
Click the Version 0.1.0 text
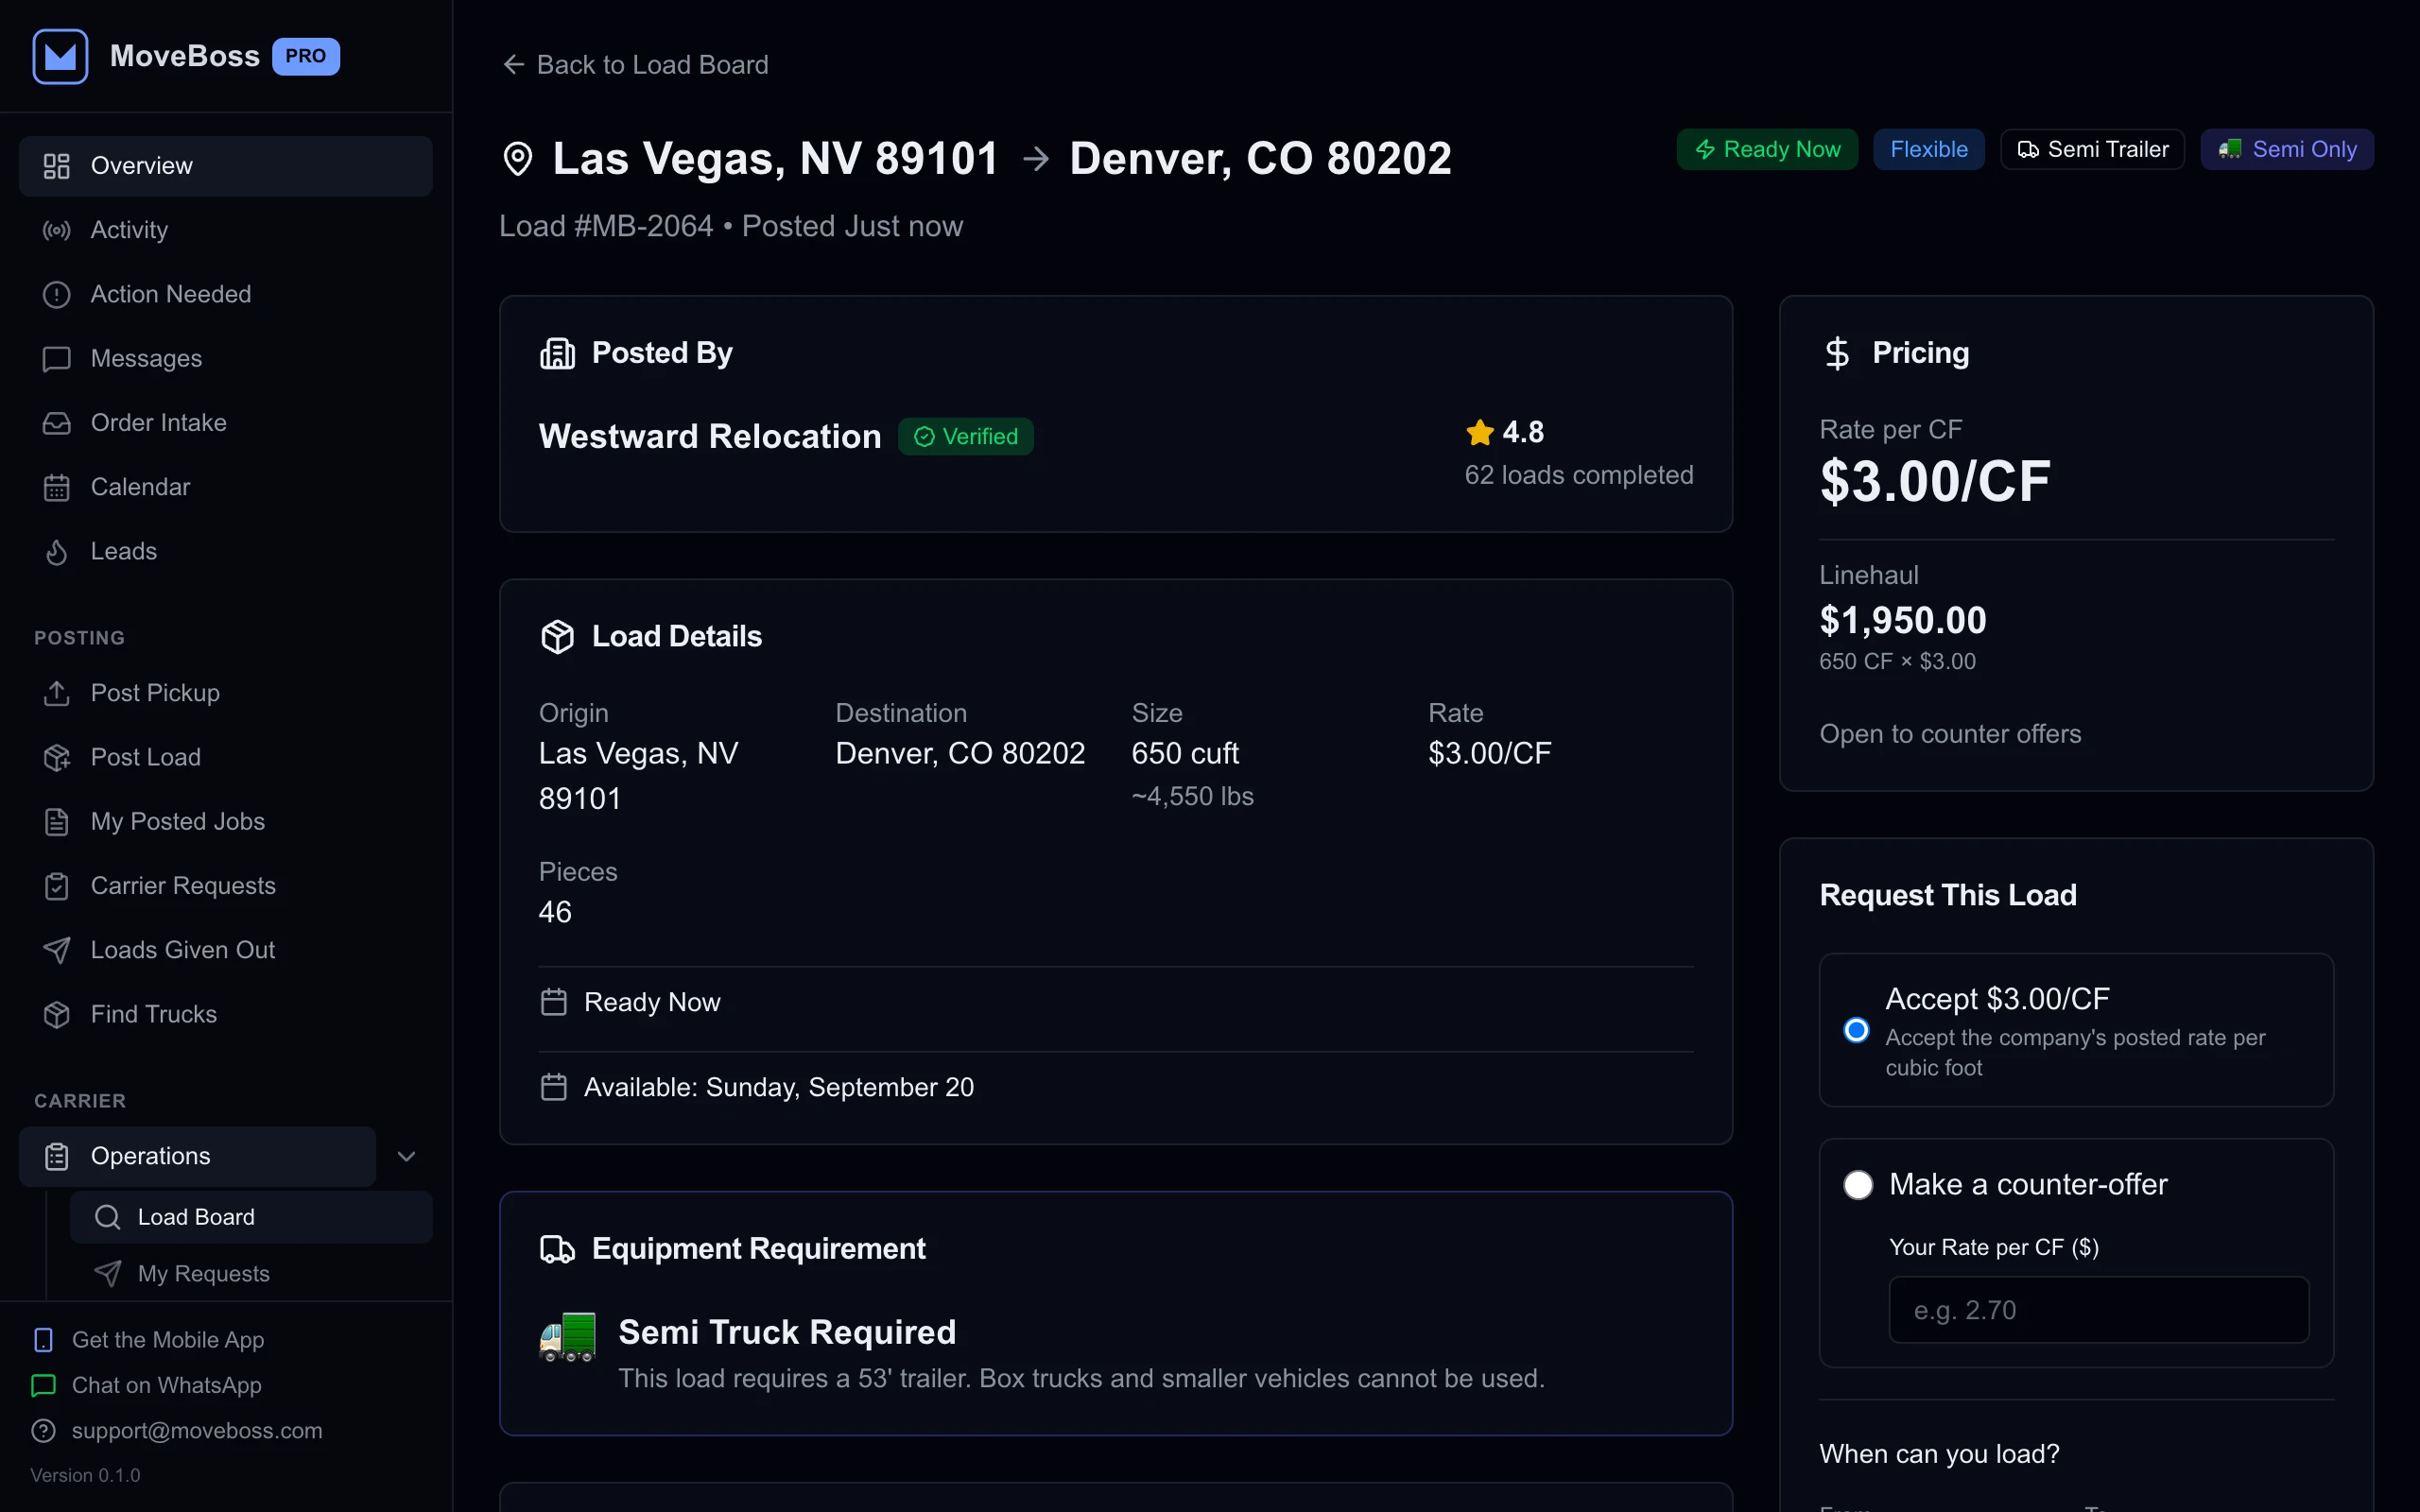[x=85, y=1476]
